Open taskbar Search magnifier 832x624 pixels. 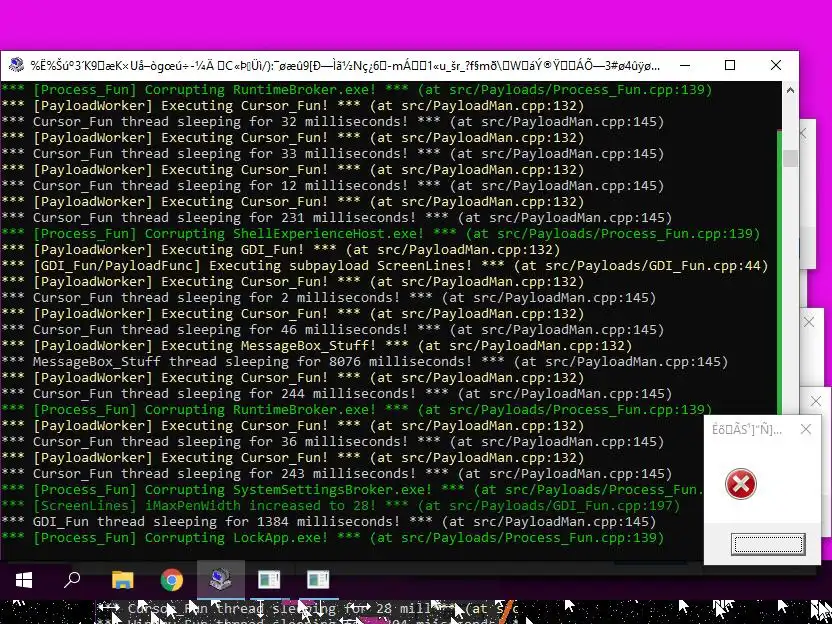click(x=72, y=580)
